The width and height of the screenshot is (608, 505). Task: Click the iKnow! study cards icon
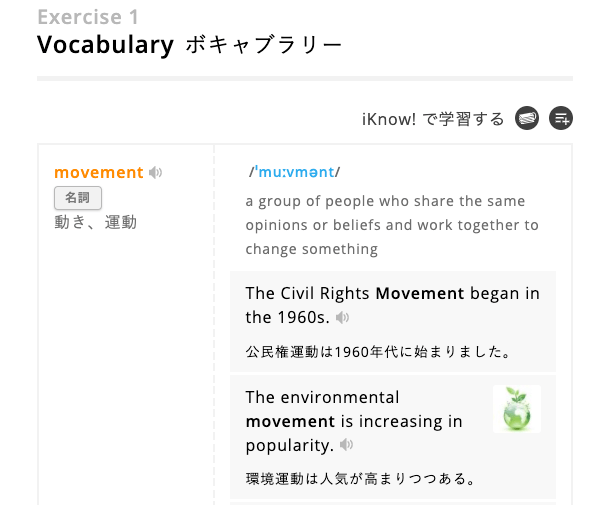[527, 119]
